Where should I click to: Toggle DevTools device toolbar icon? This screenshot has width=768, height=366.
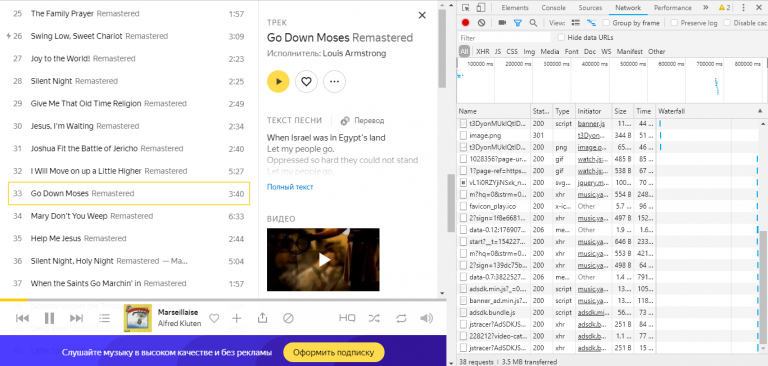coord(480,7)
